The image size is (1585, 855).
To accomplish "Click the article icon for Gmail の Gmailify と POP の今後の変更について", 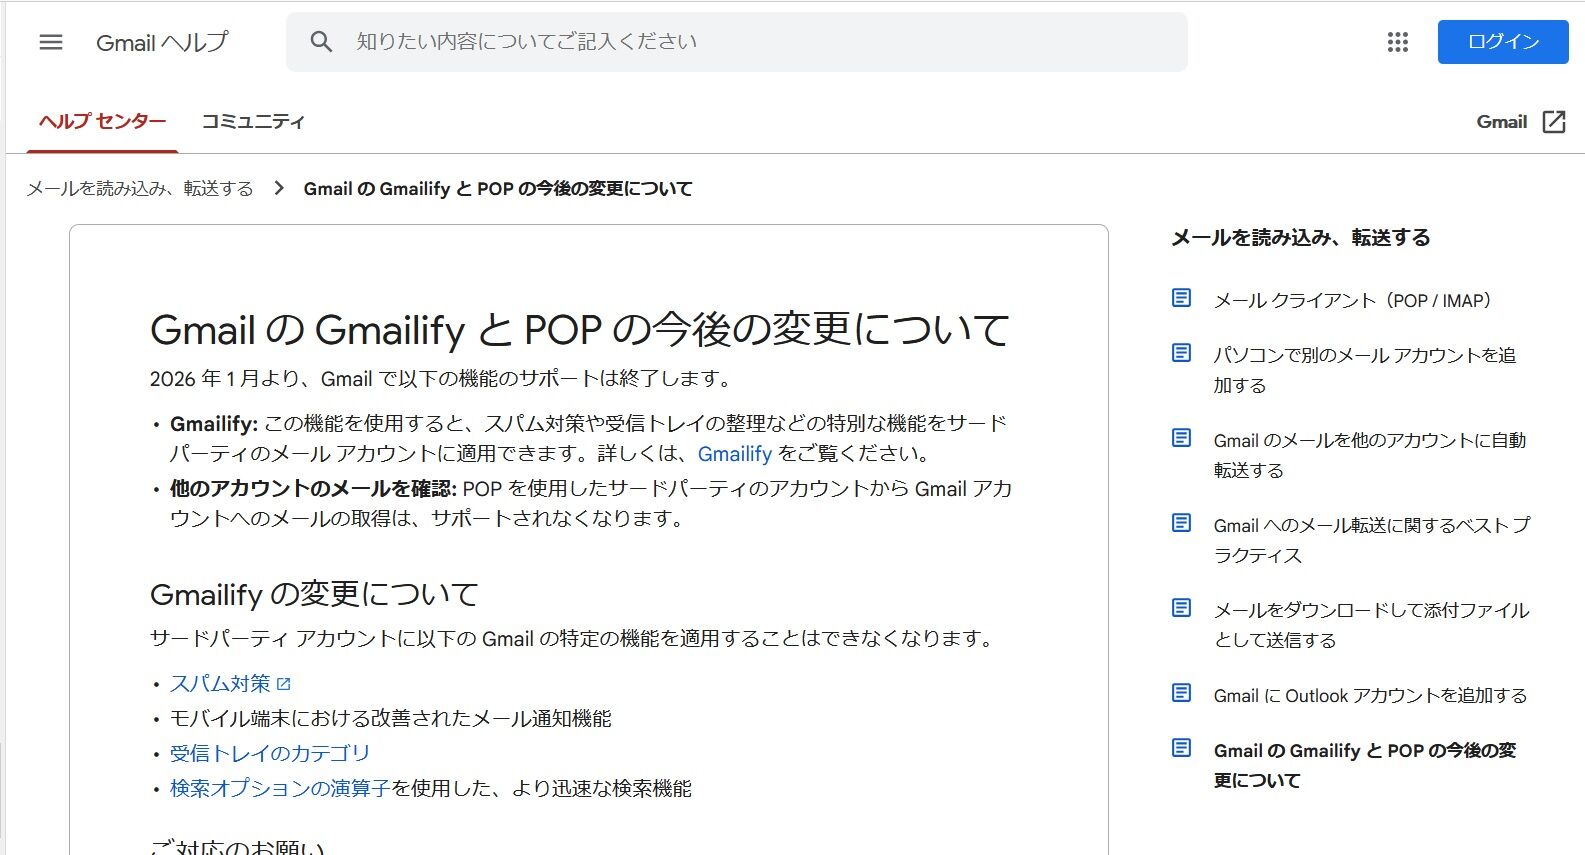I will point(1182,748).
